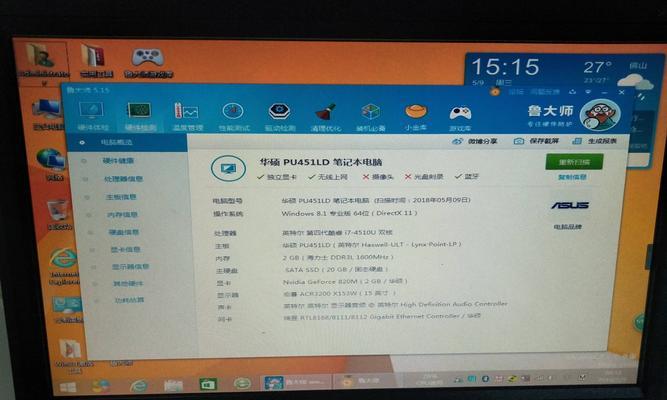Click the 复制信息 copy info link
Image resolution: width=667 pixels, height=400 pixels.
[573, 177]
